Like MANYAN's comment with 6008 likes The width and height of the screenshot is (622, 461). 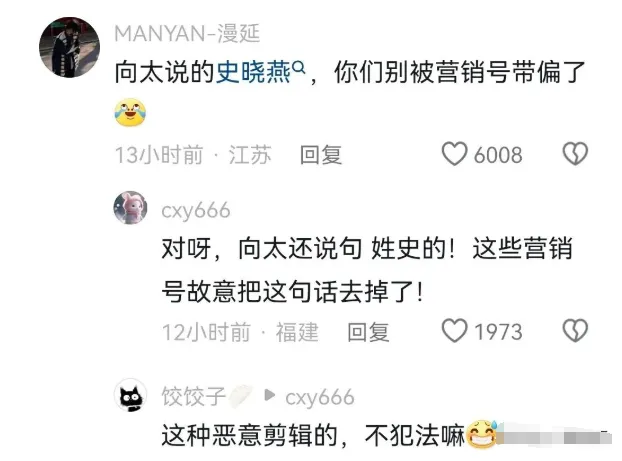(455, 154)
